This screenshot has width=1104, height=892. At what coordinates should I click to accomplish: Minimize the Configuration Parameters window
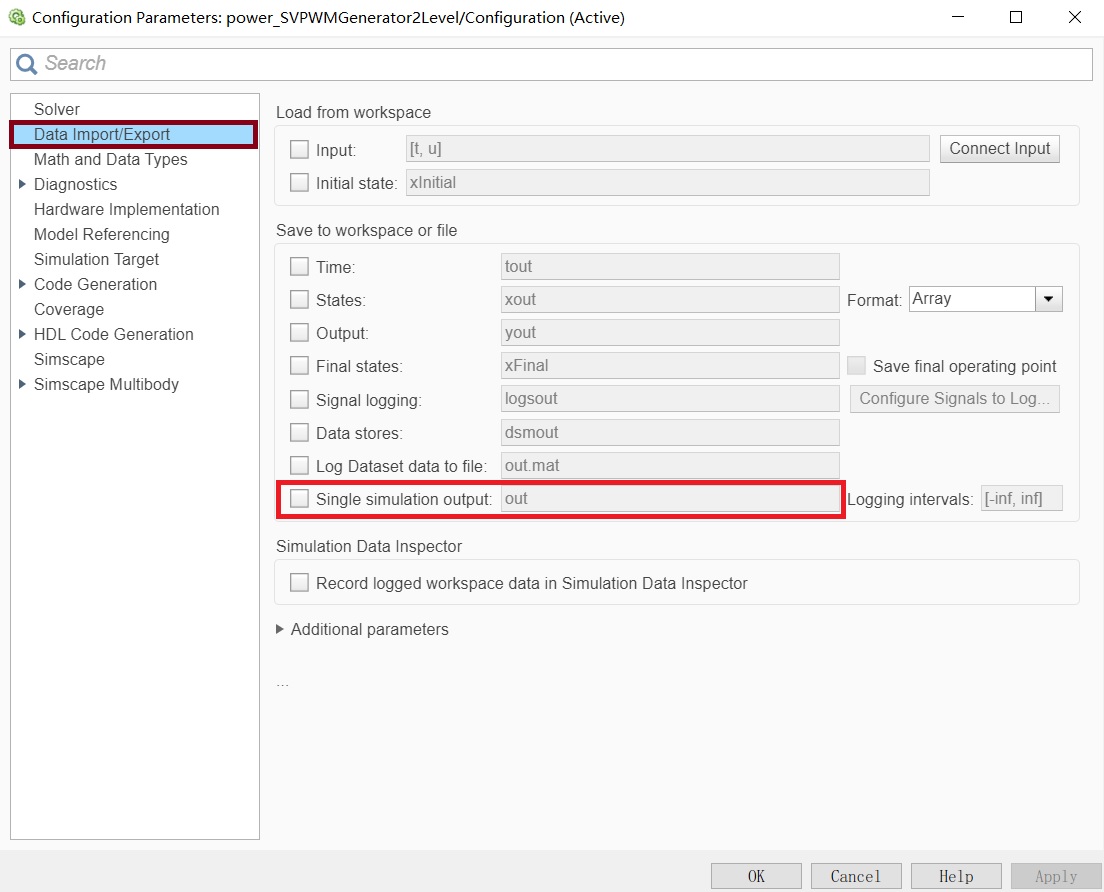tap(958, 17)
